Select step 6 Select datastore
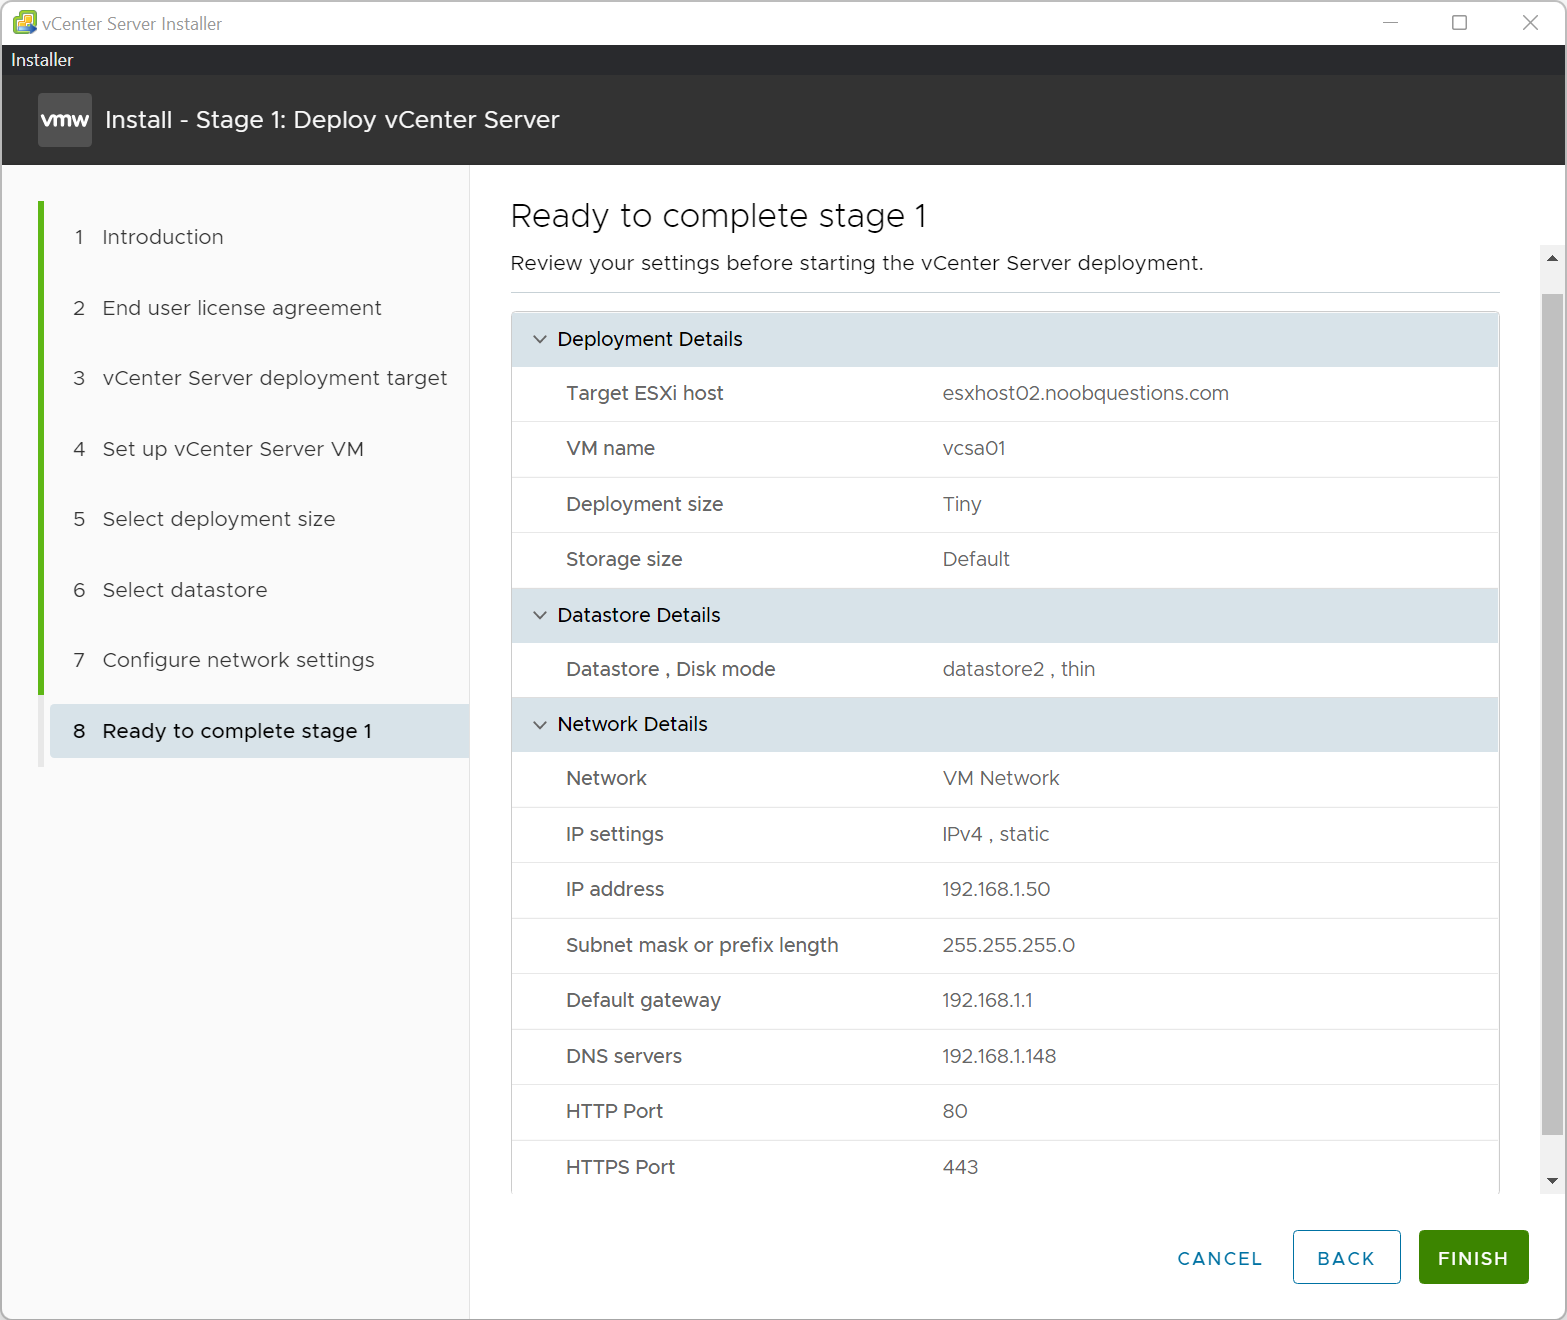The width and height of the screenshot is (1567, 1320). pyautogui.click(x=184, y=590)
